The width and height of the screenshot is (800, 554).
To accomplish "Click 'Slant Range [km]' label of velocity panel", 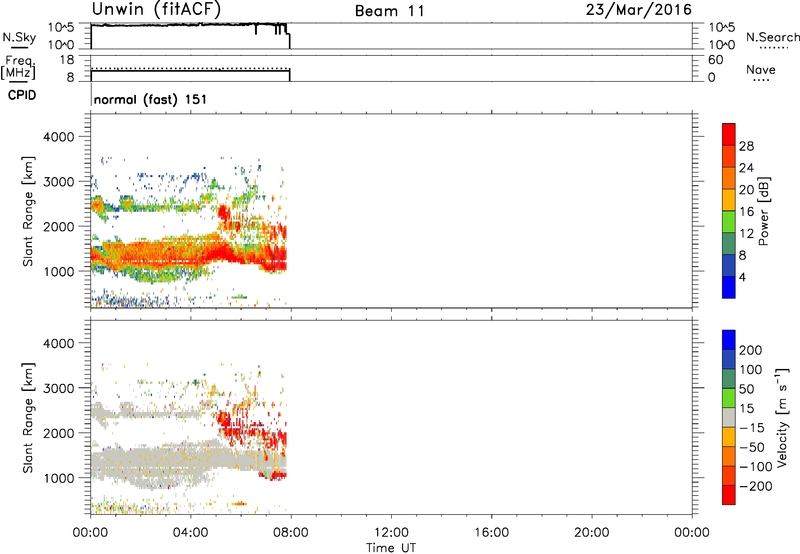I will [28, 418].
